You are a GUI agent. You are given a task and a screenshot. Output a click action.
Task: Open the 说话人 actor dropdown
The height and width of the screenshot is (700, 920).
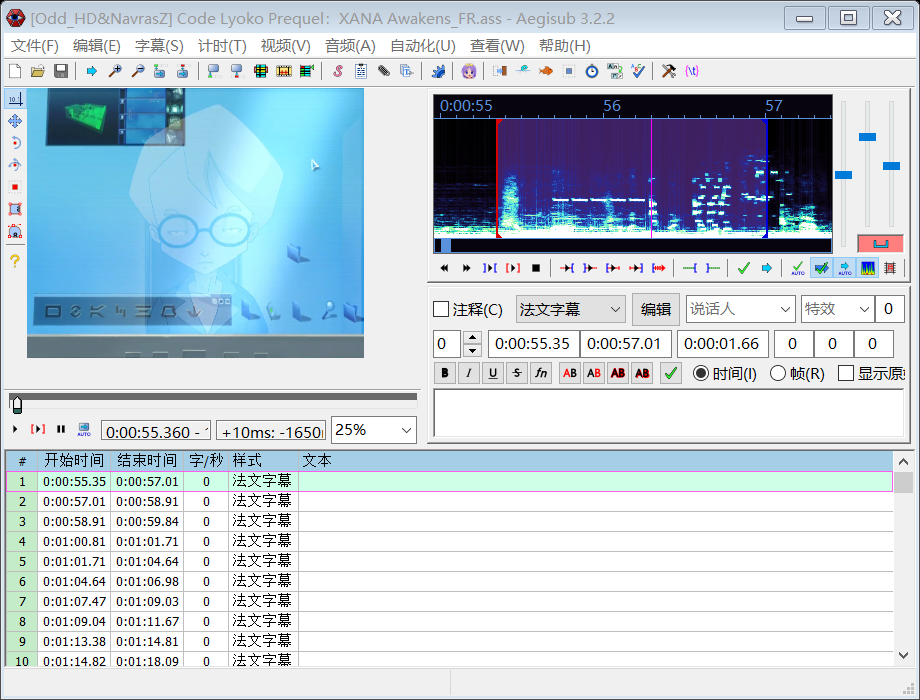click(x=740, y=309)
